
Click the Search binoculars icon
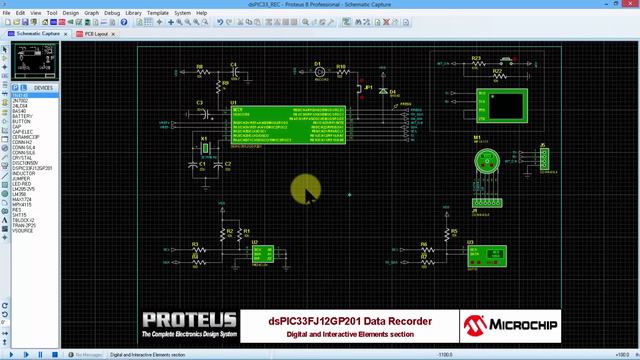tap(358, 22)
